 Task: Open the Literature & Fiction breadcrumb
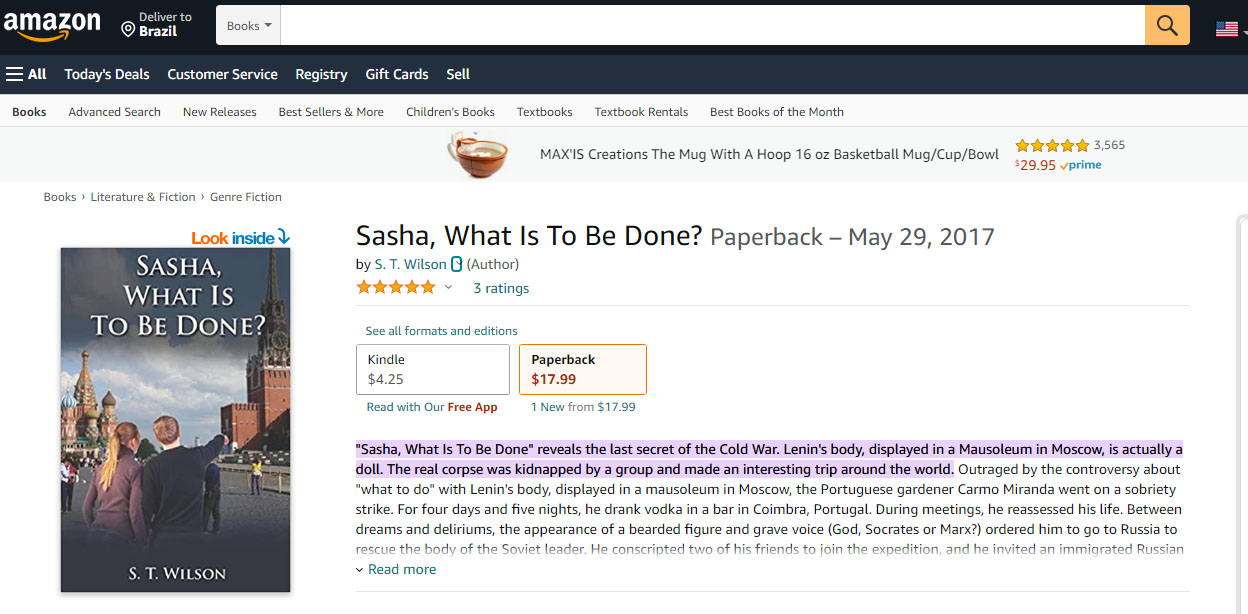143,197
